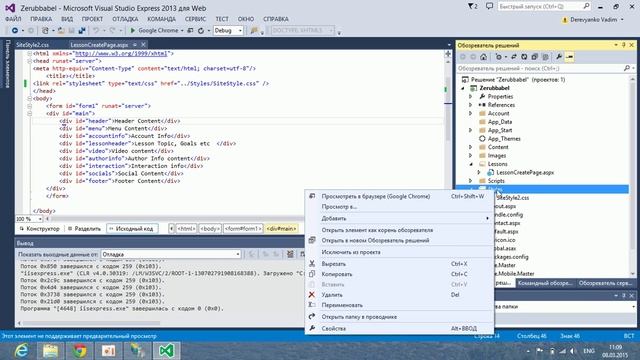640x360 pixels.
Task: Expand the Scripts folder node
Action: coord(470,181)
